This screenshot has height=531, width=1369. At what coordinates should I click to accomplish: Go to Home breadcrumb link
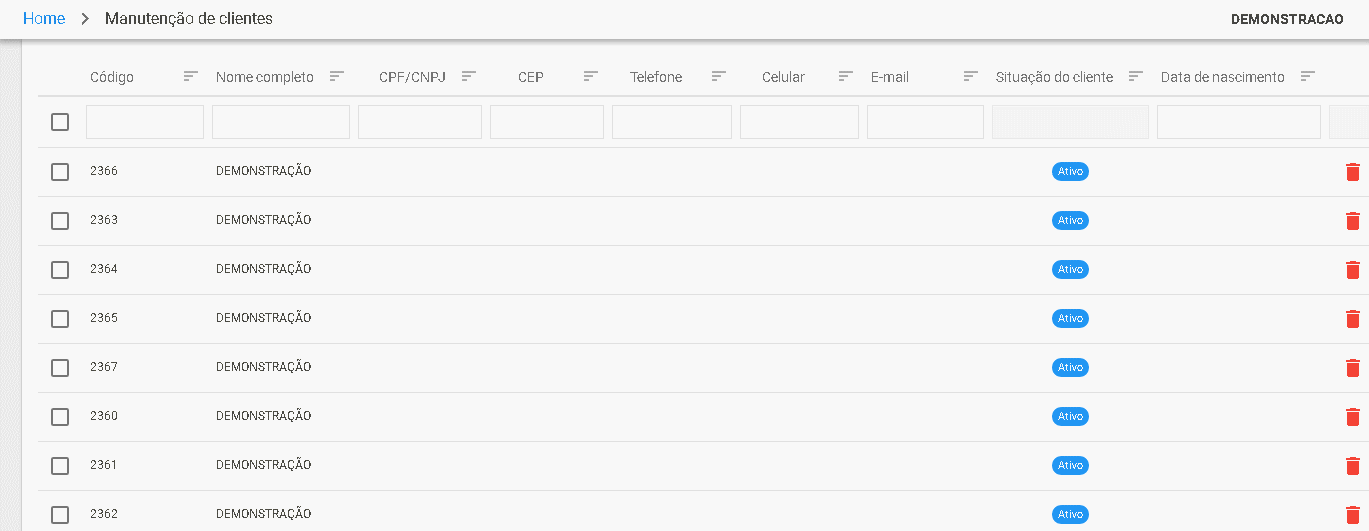tap(44, 19)
